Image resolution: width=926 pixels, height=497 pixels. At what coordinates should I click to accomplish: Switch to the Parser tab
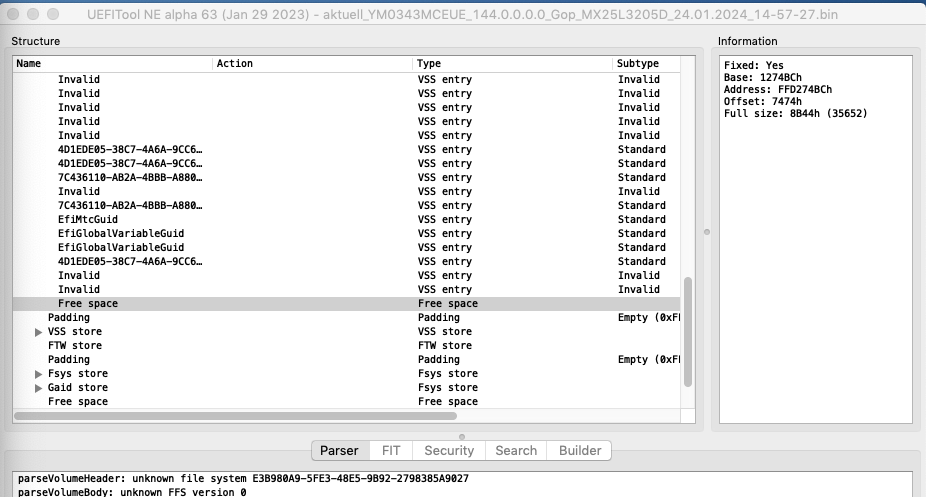[339, 450]
